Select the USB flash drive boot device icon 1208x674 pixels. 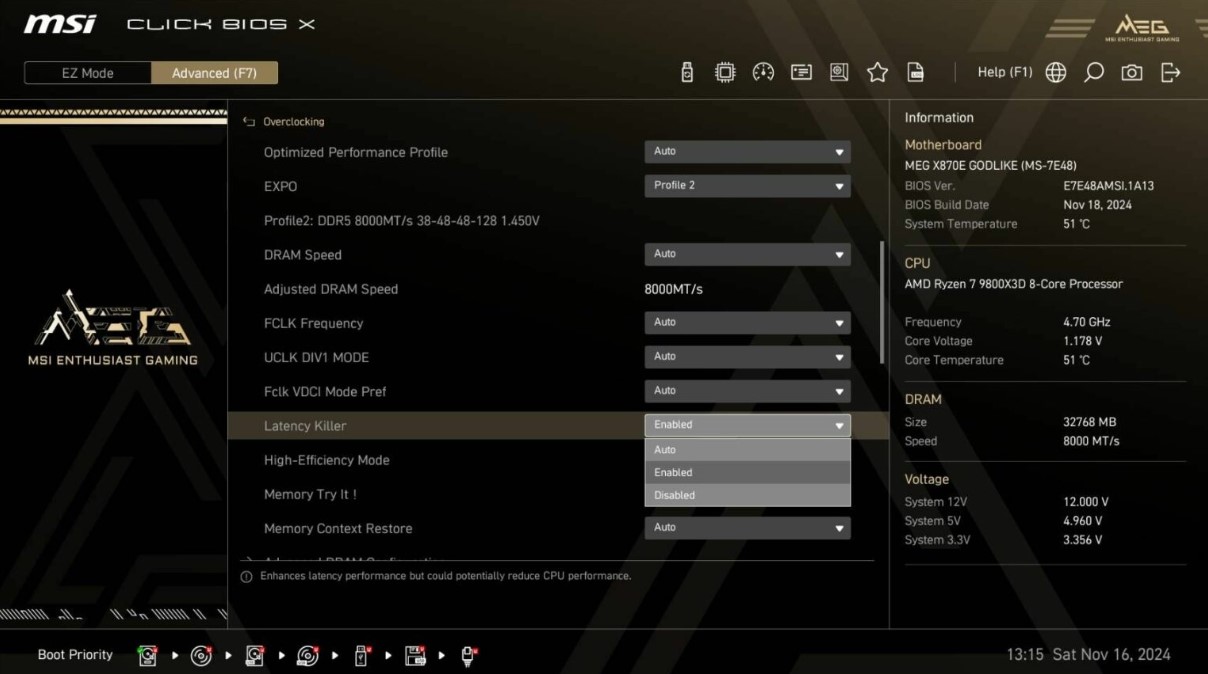coord(361,655)
